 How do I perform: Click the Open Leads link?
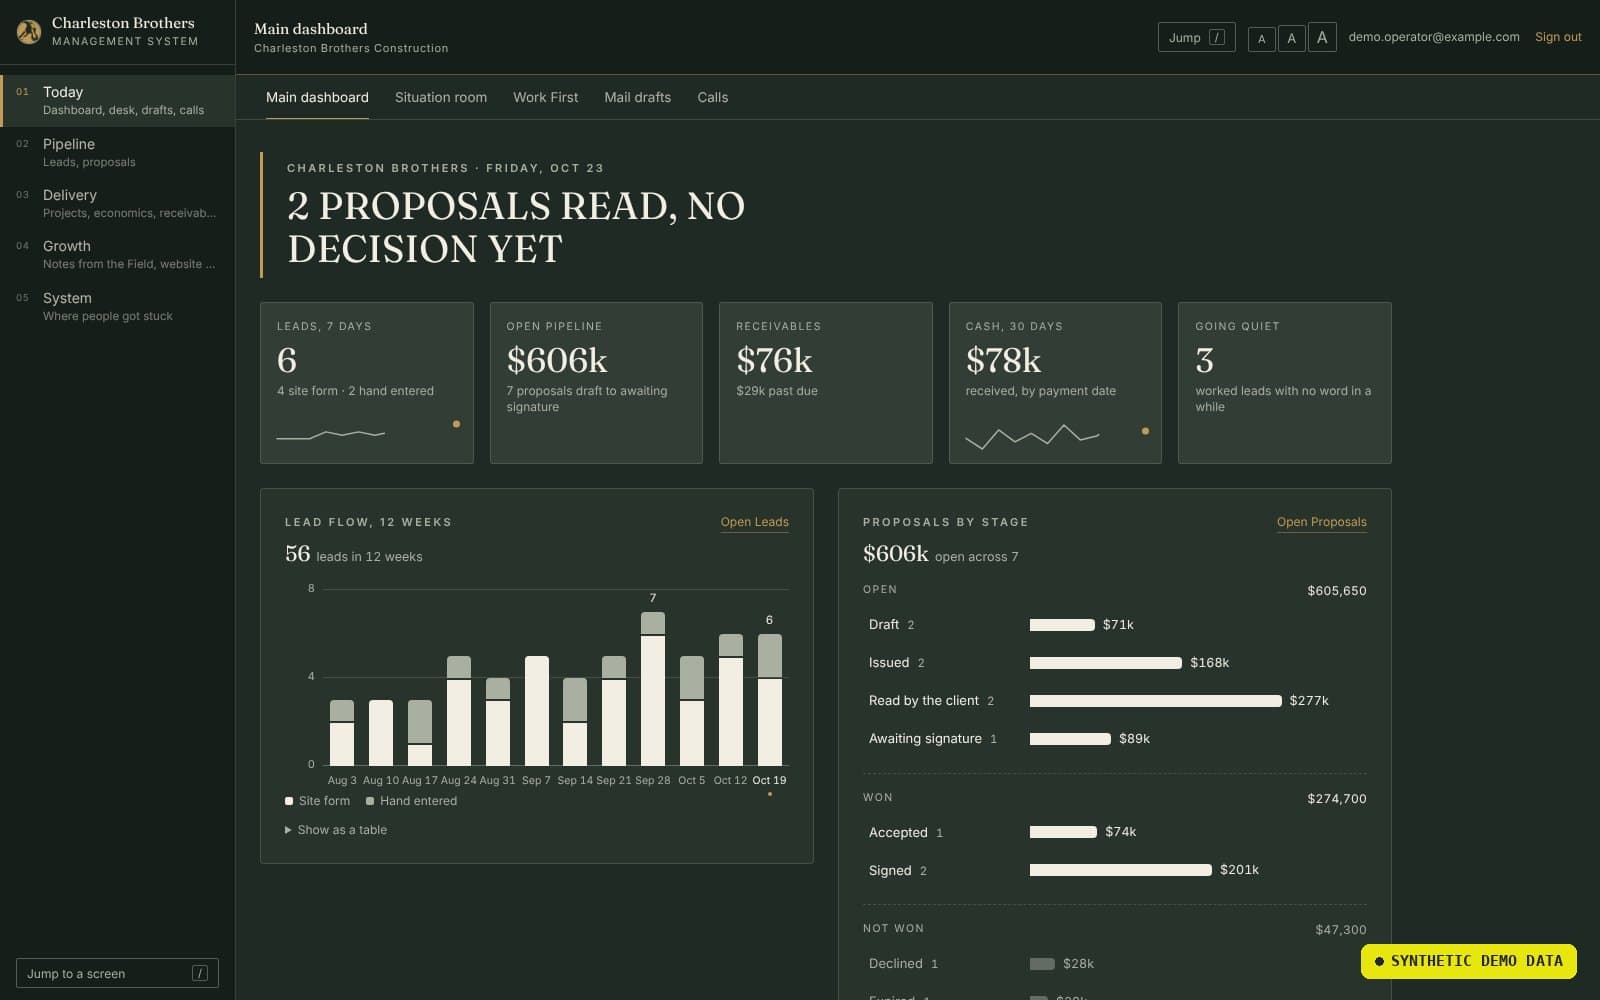(x=754, y=522)
